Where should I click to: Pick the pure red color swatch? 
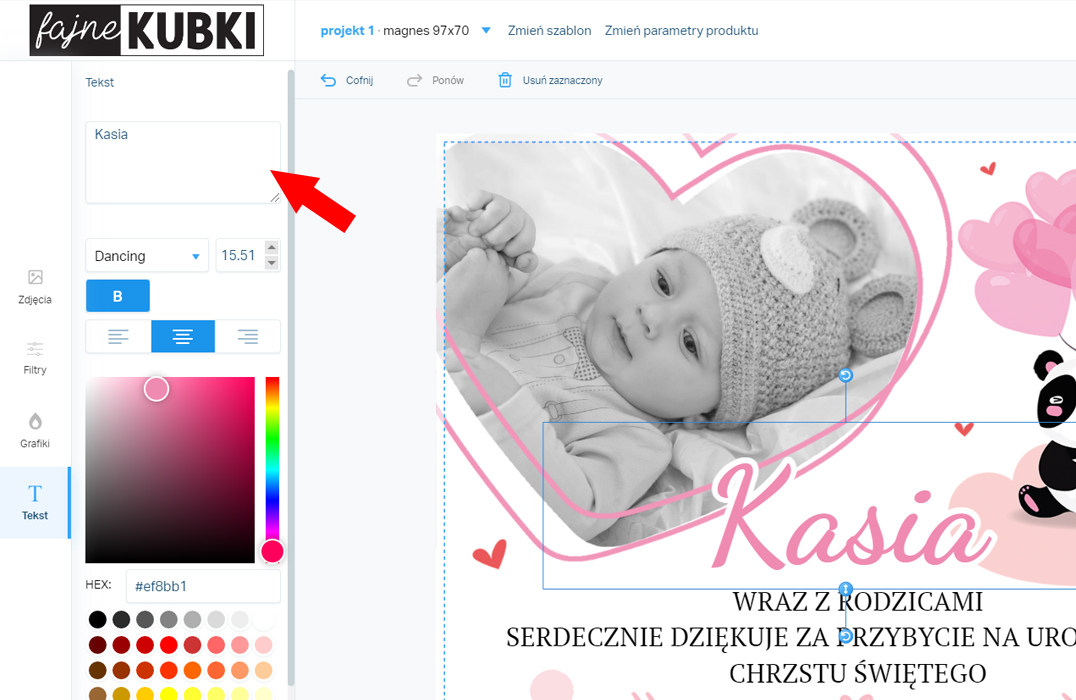[x=168, y=644]
